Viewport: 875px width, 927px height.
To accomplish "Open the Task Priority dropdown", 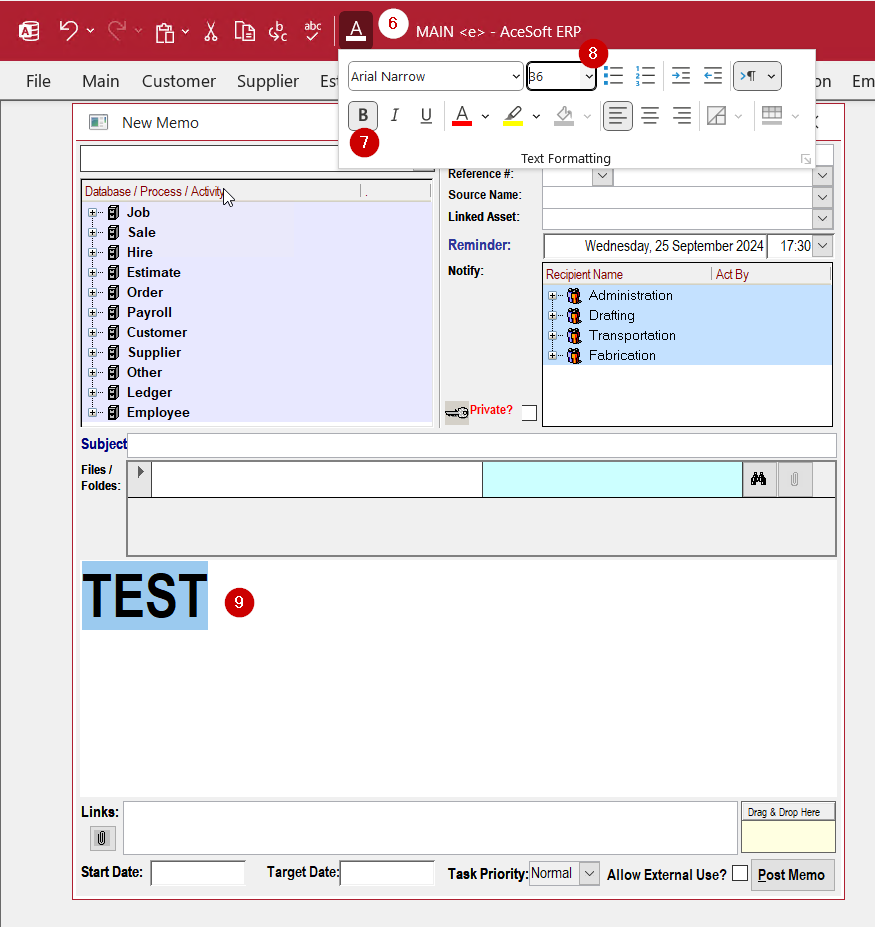I will pos(589,873).
